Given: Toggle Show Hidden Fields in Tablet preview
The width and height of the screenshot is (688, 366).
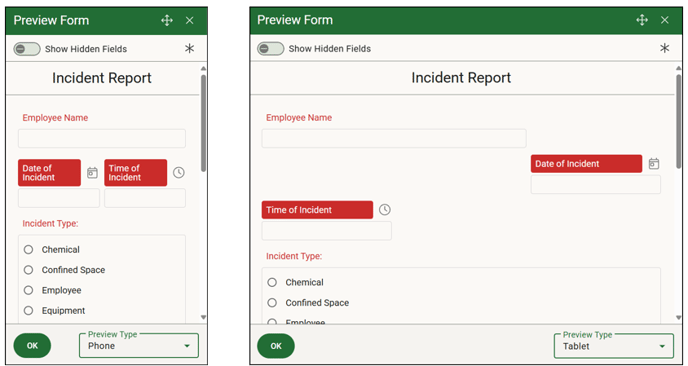Looking at the screenshot, I should tap(270, 48).
